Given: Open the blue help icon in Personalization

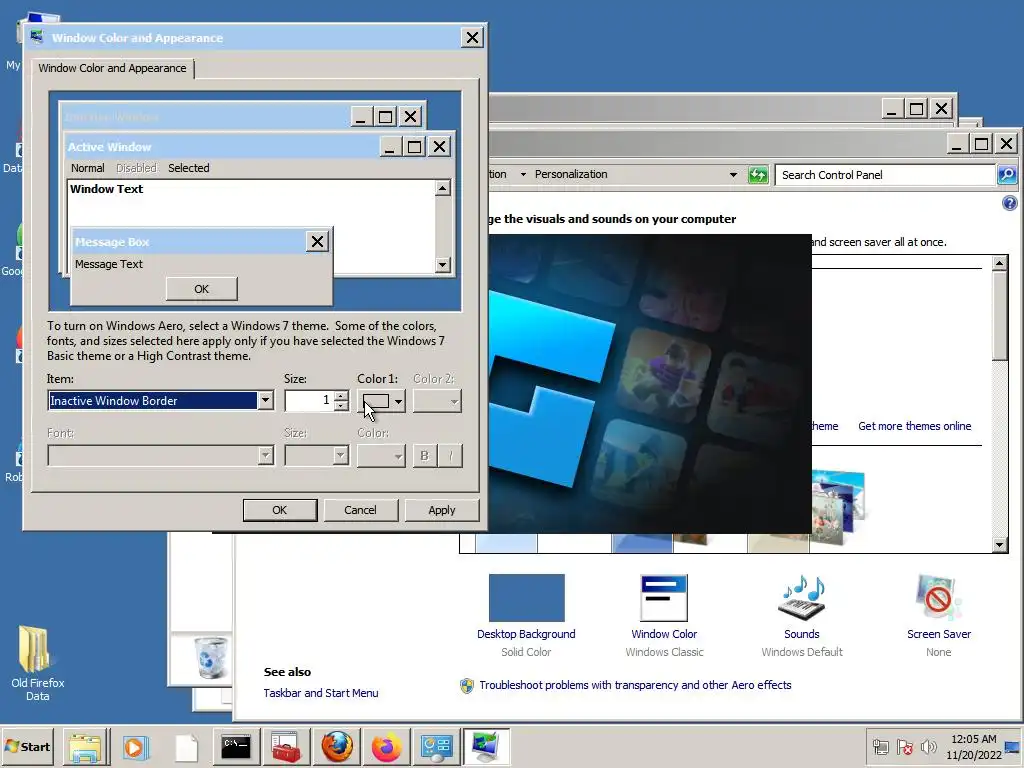Looking at the screenshot, I should [1010, 203].
